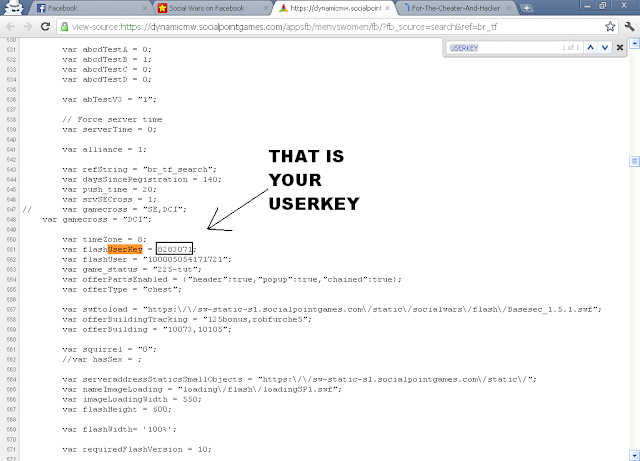Reload the page source view
Viewport: 640px width, 461px height.
pos(45,27)
